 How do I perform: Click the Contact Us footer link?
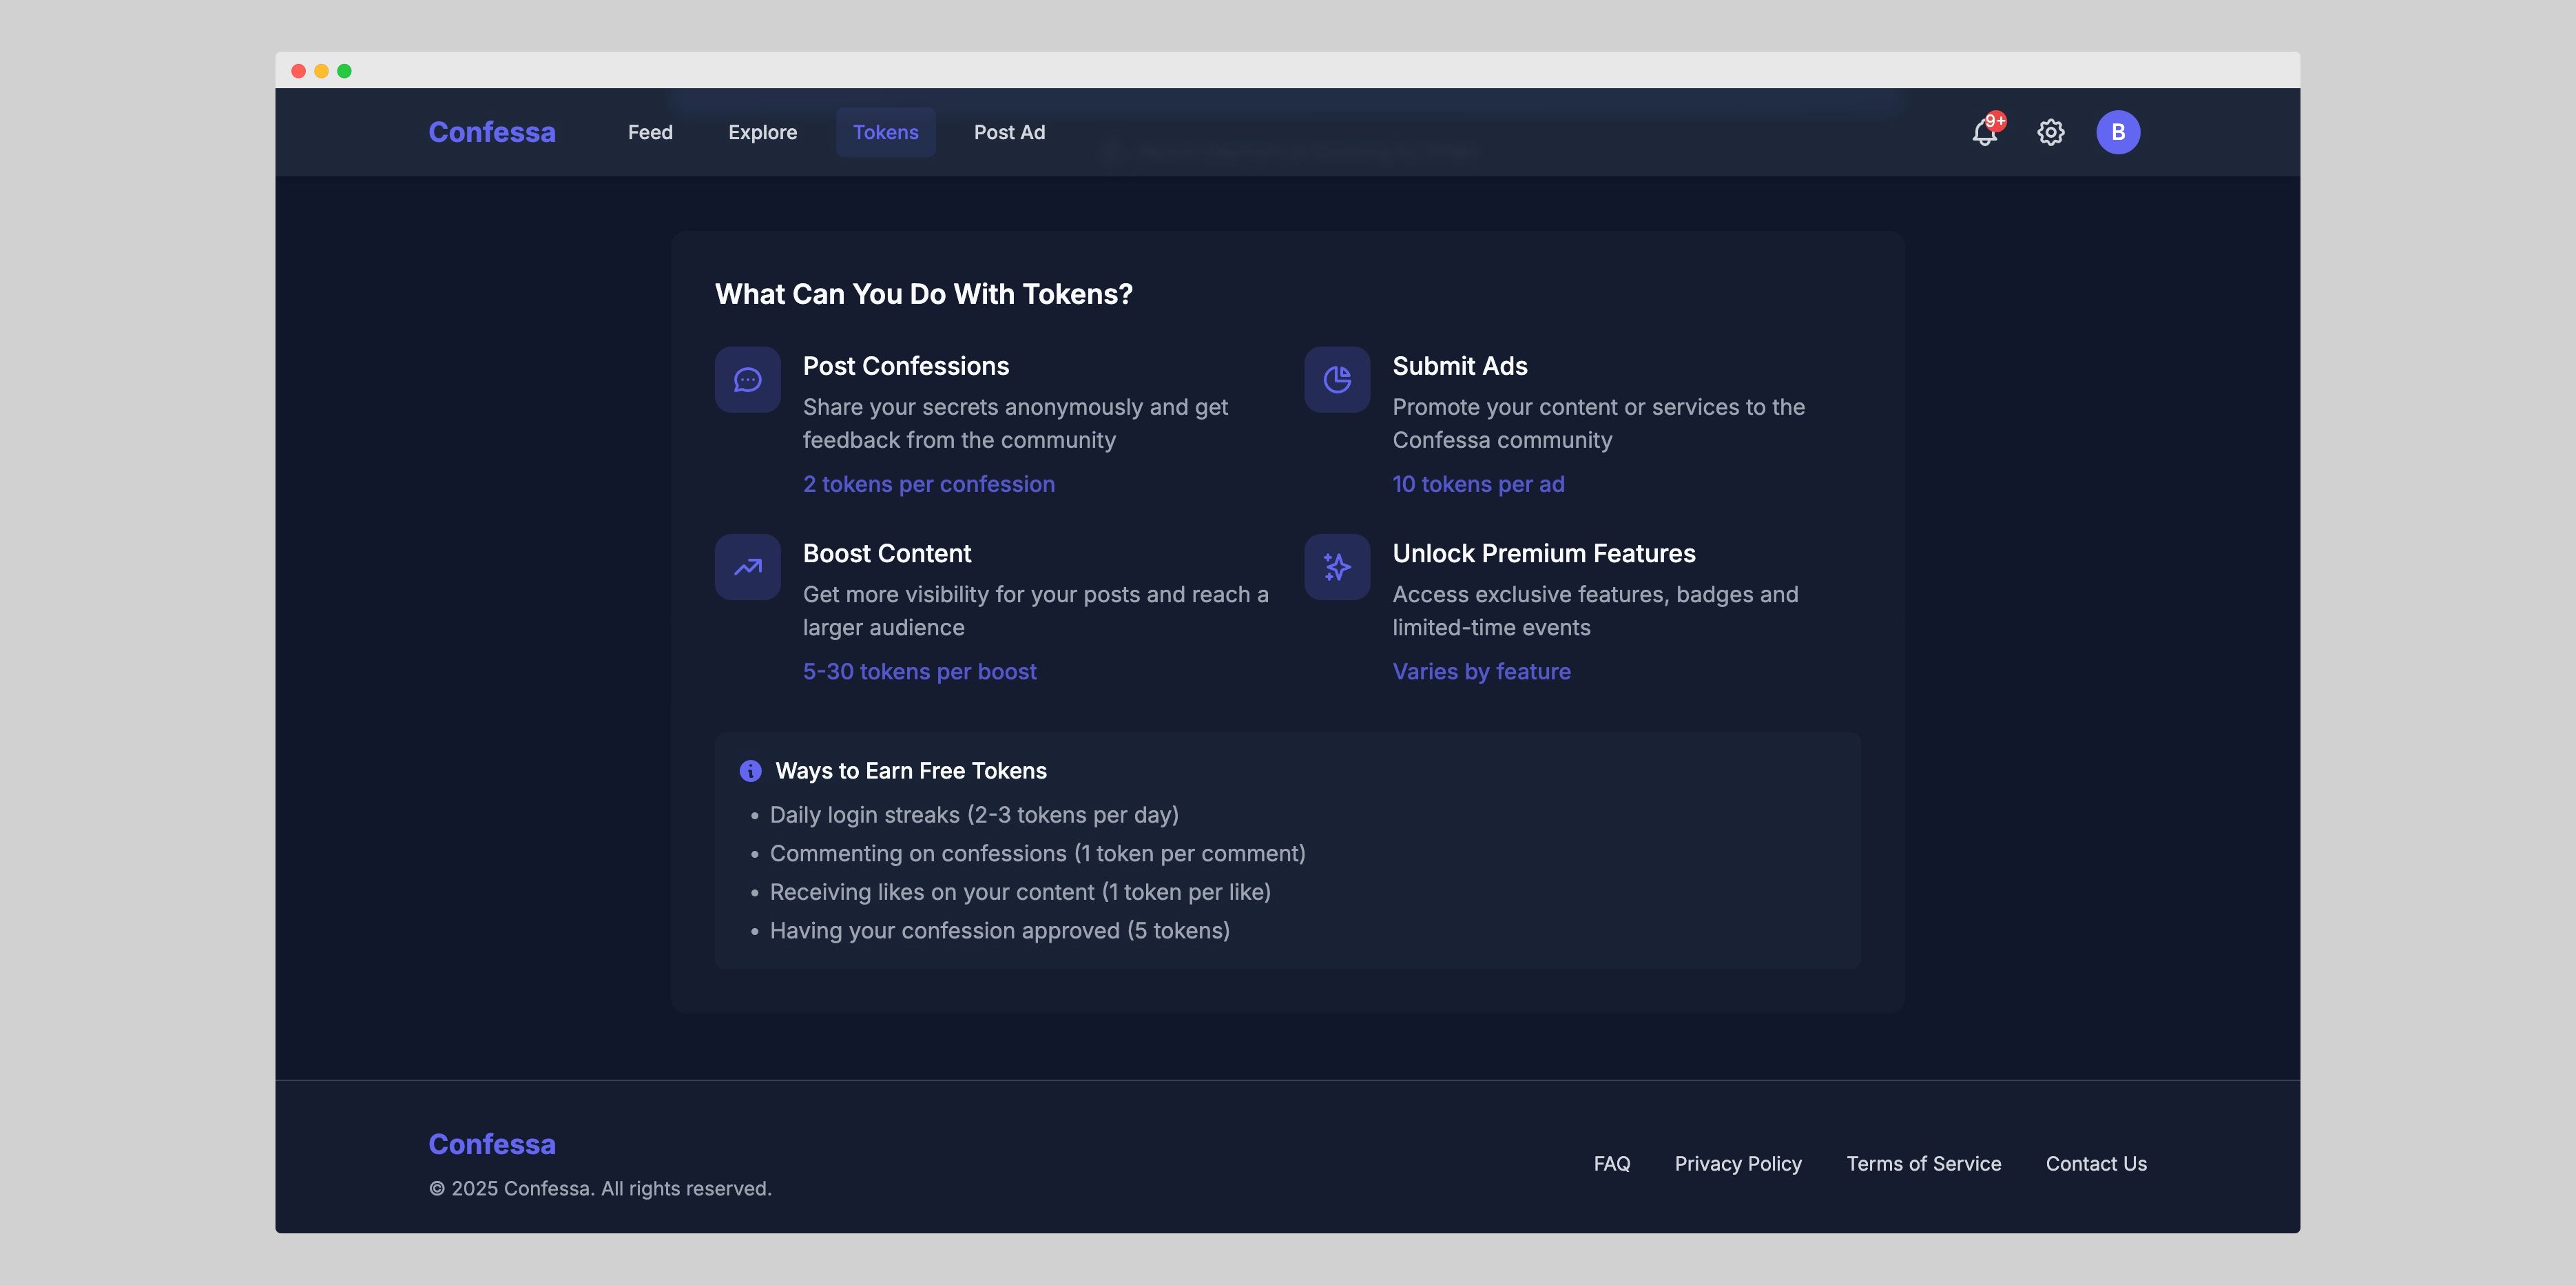[x=2095, y=1163]
